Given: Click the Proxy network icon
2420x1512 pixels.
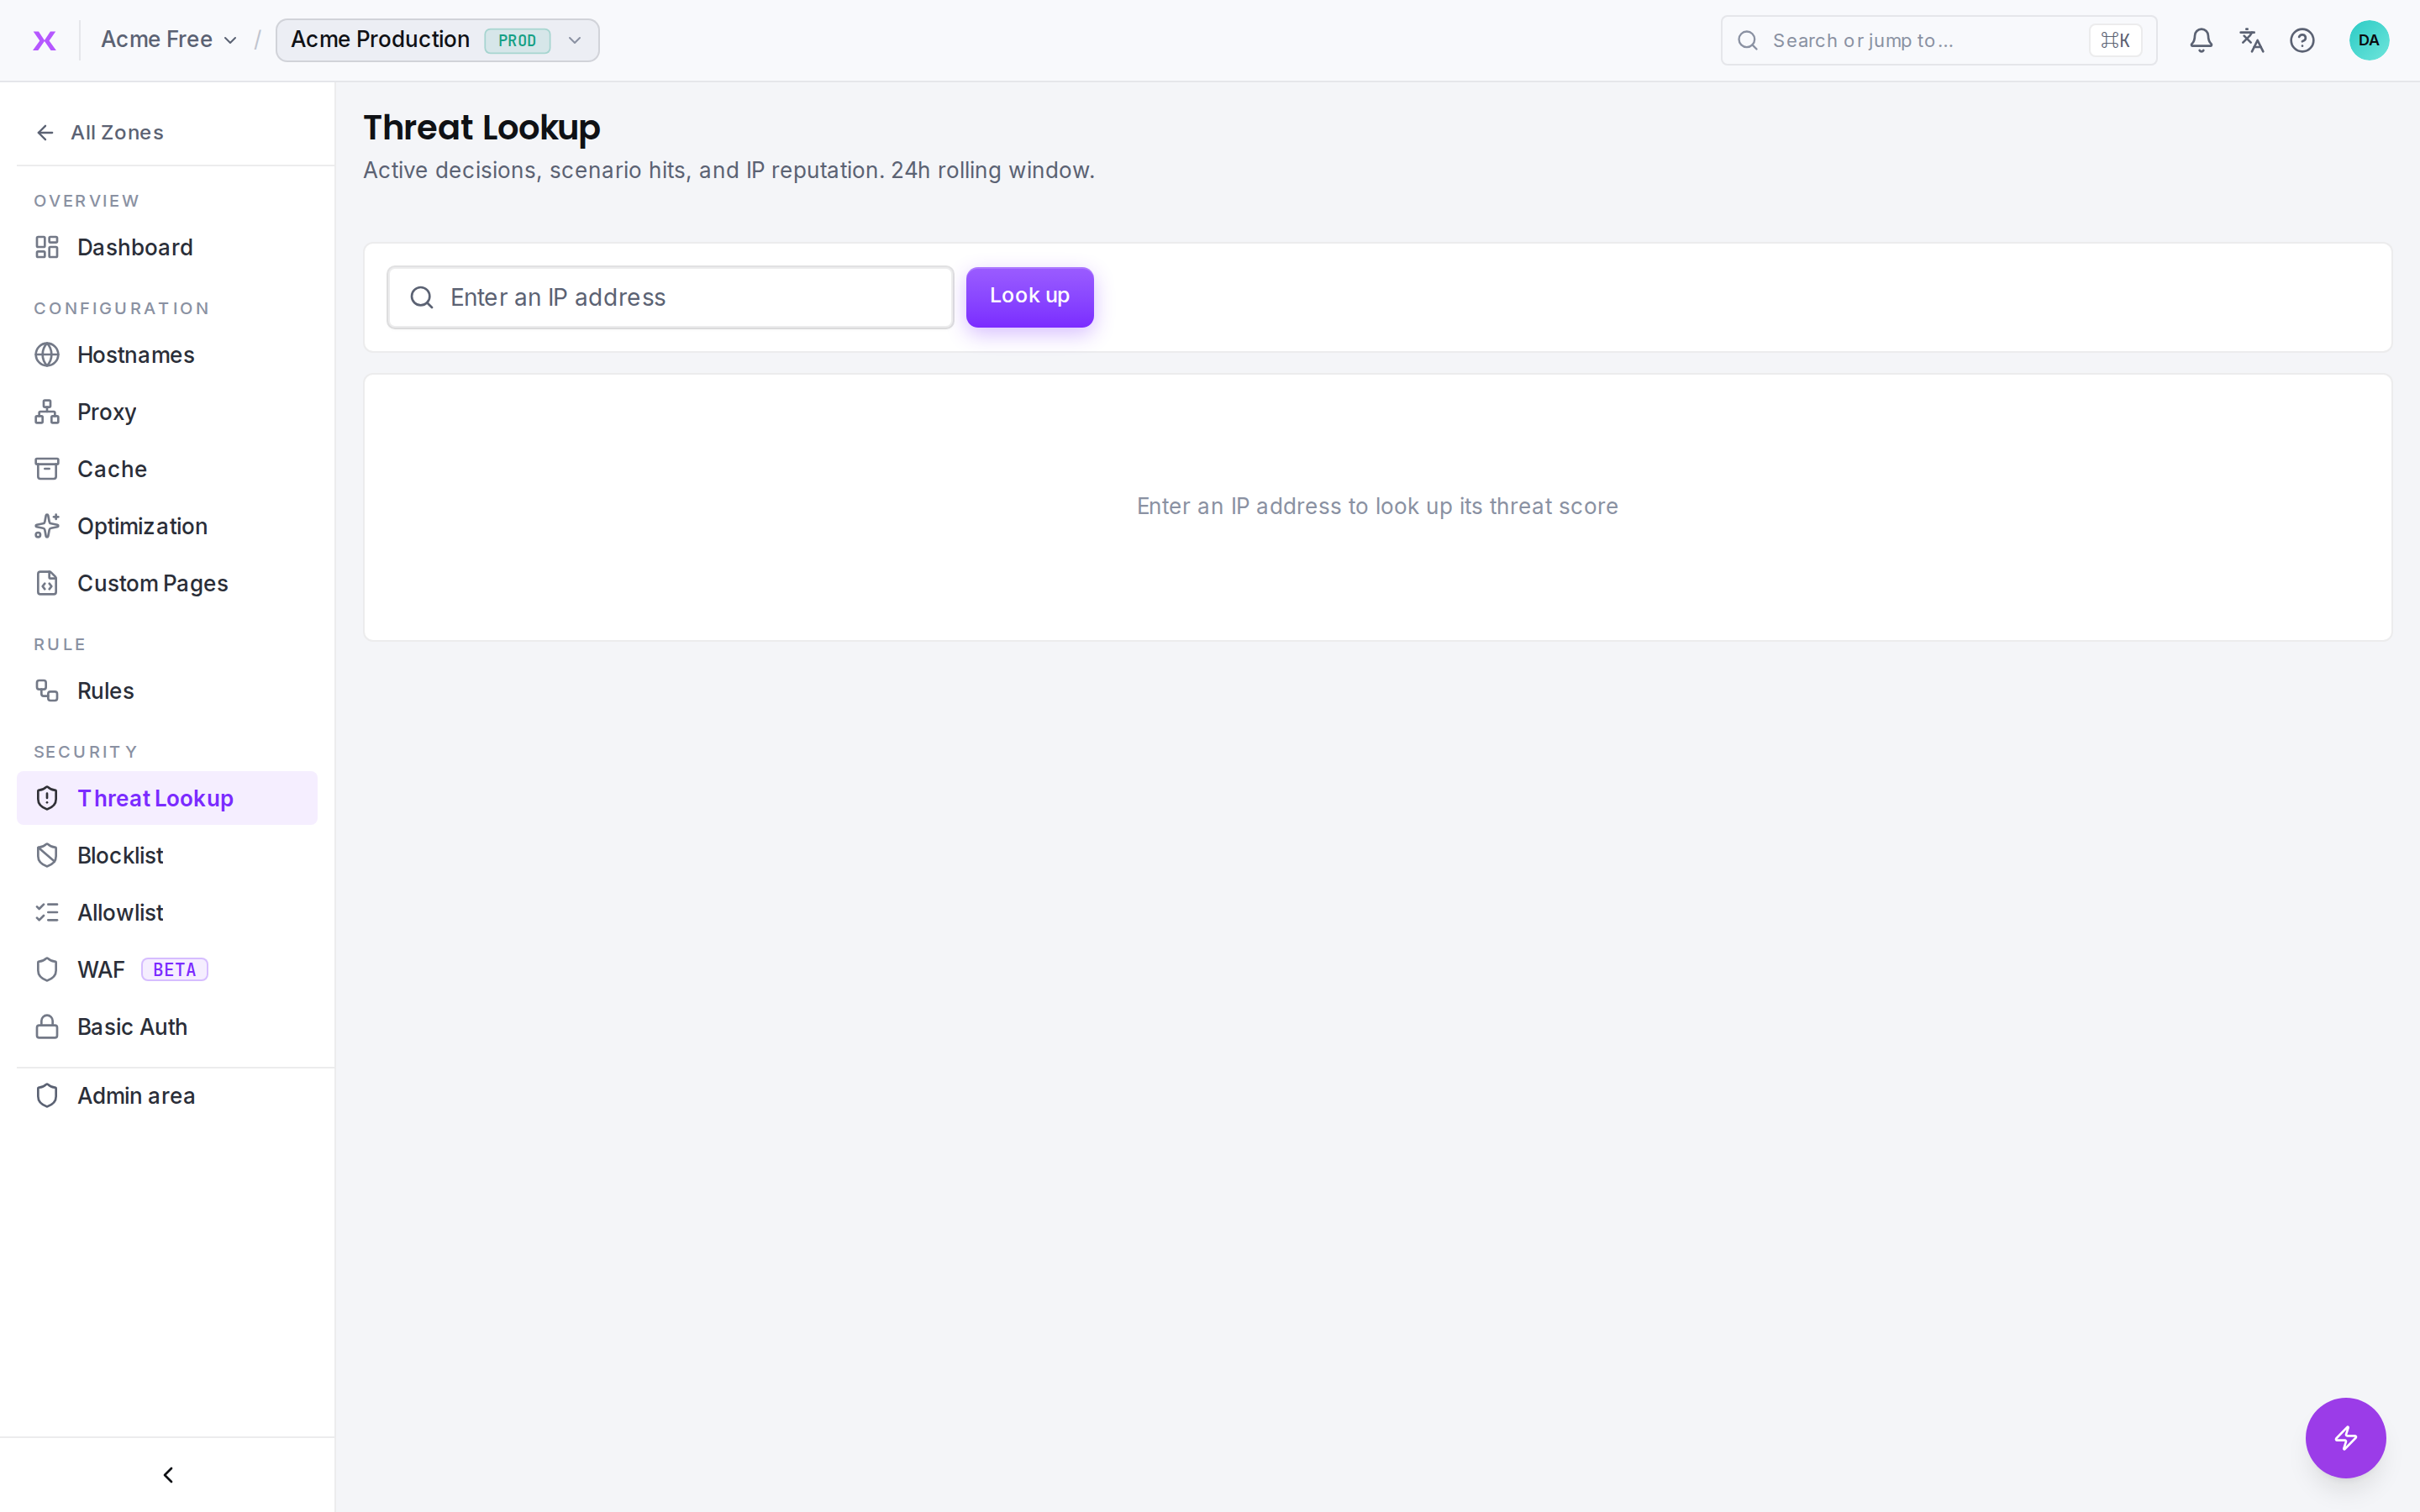Looking at the screenshot, I should [47, 412].
